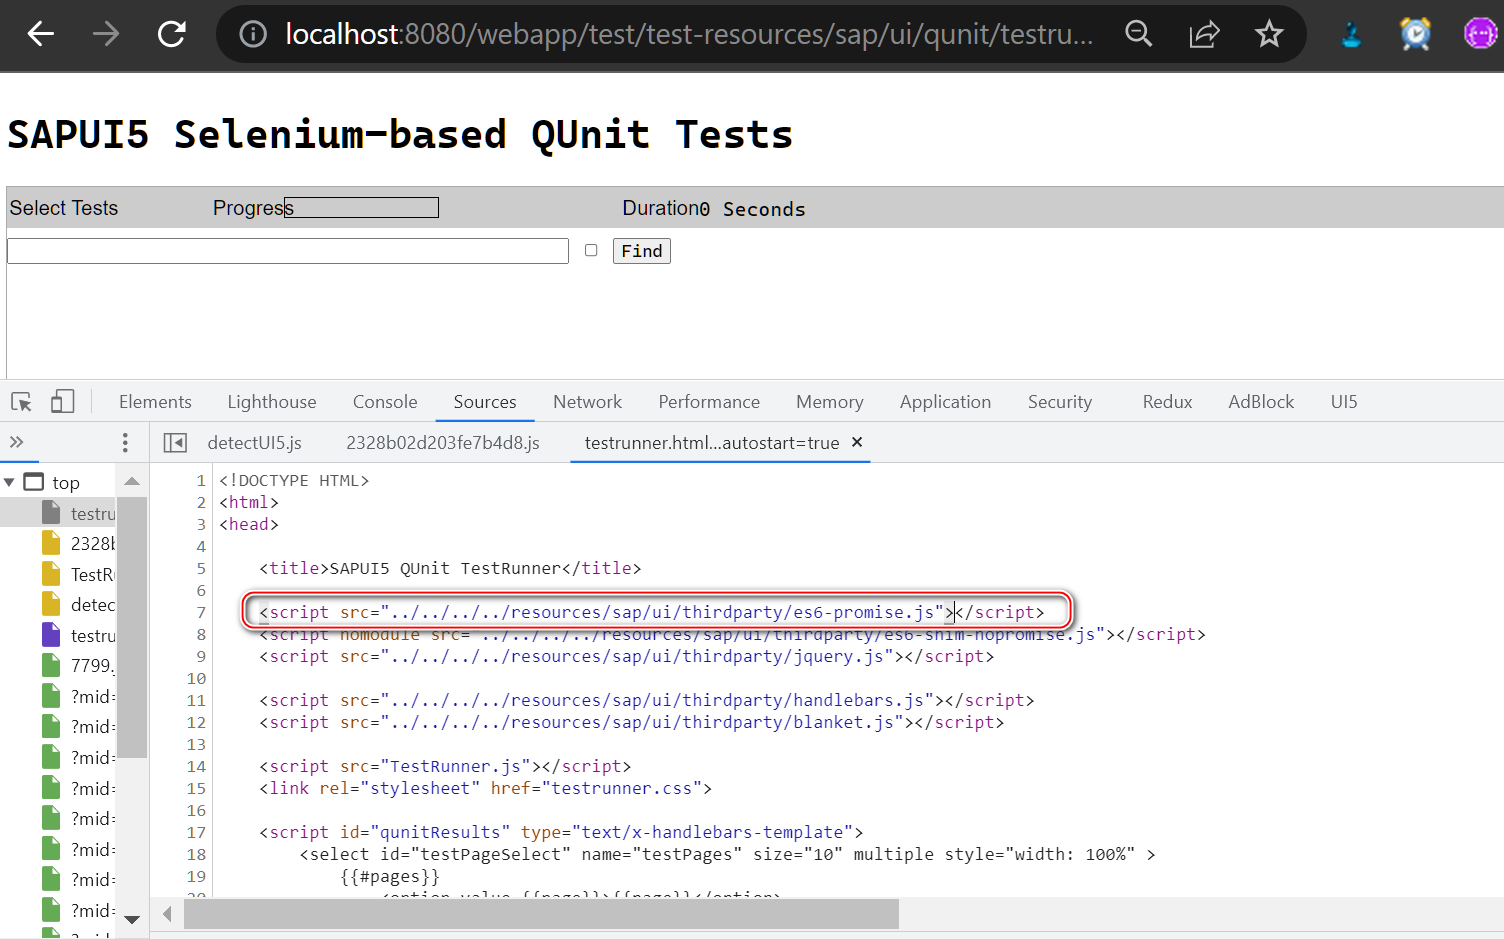
Task: Focus the test search input field
Action: coord(288,251)
